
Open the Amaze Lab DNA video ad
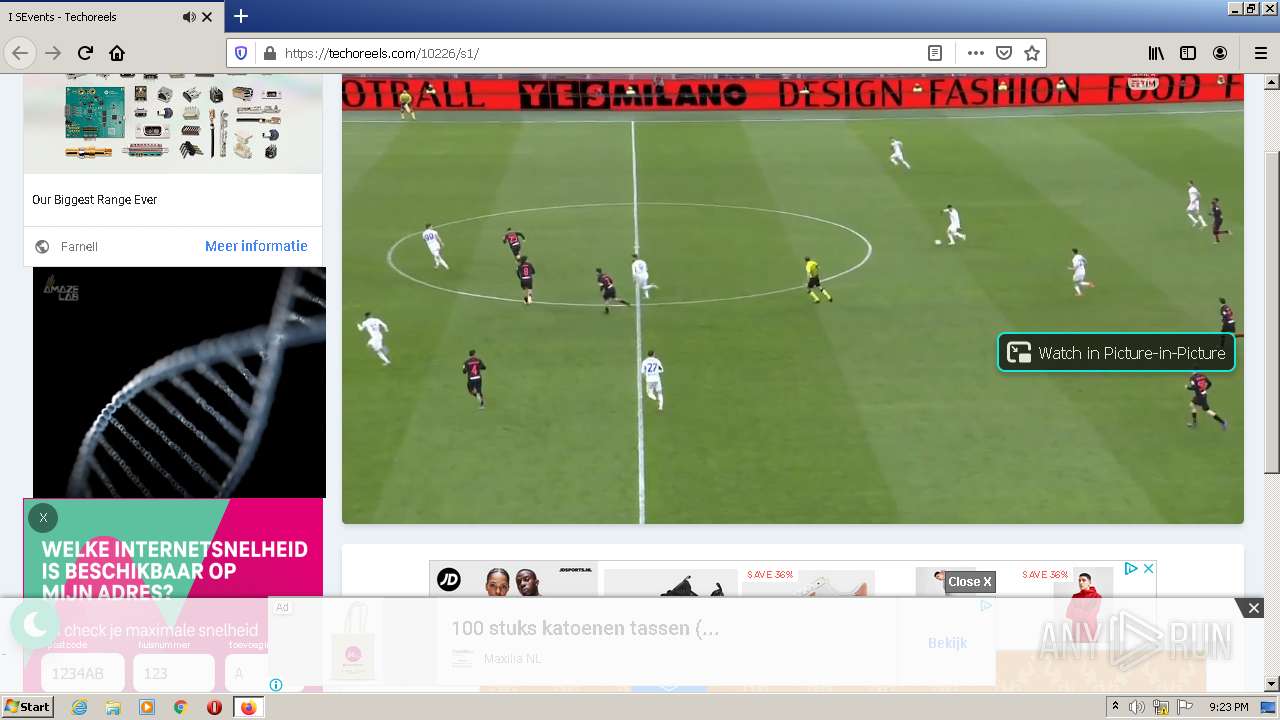click(179, 382)
